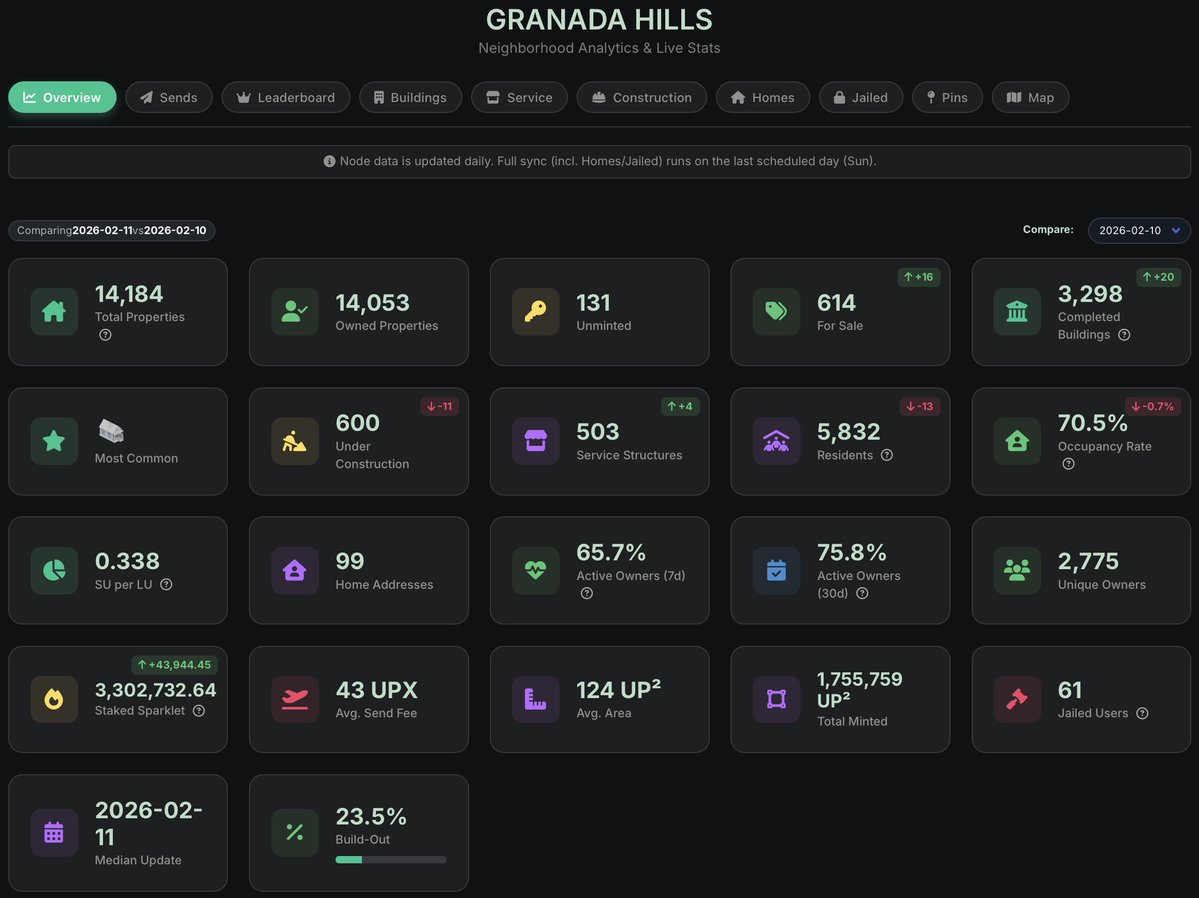
Task: Click the Occupancy Rate house-user icon
Action: coord(1017,441)
